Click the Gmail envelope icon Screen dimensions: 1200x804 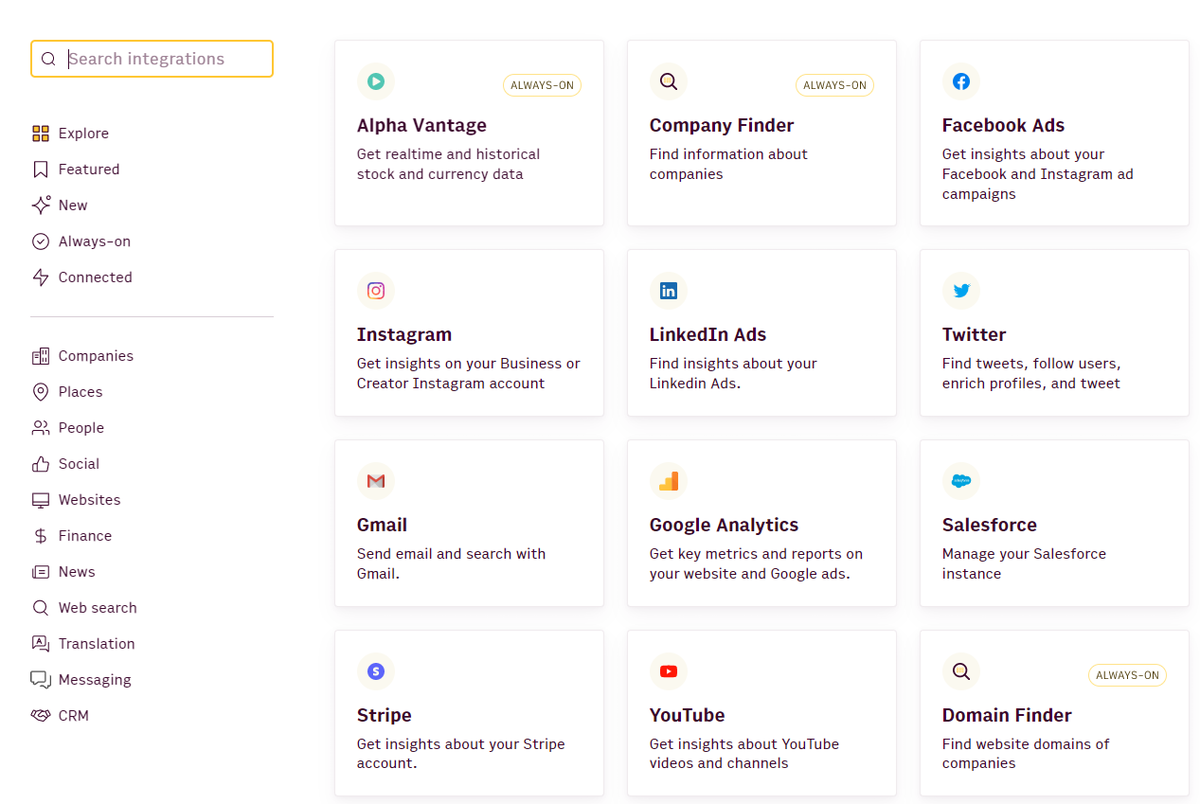(376, 481)
